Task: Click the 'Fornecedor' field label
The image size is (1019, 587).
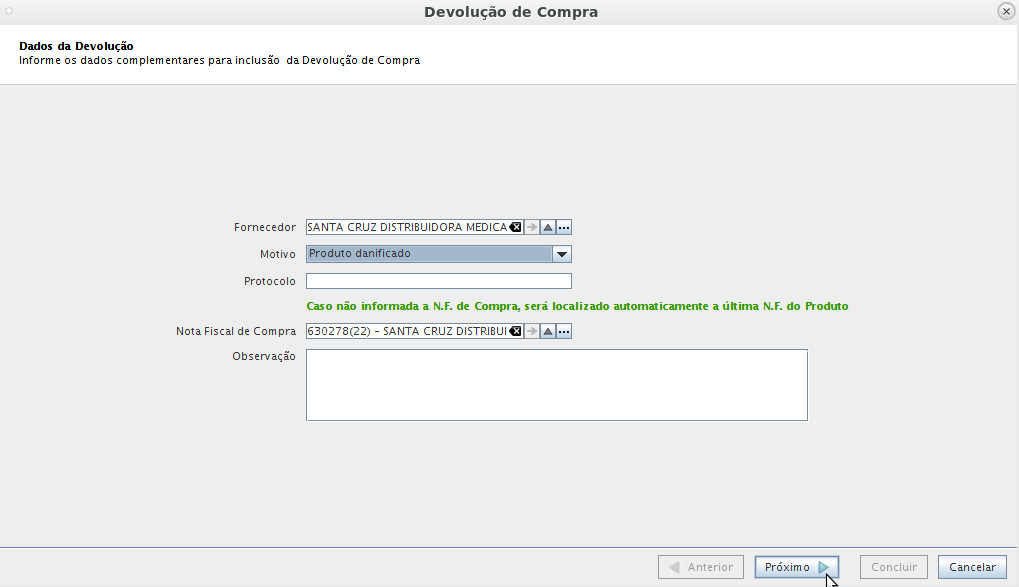Action: (x=264, y=227)
